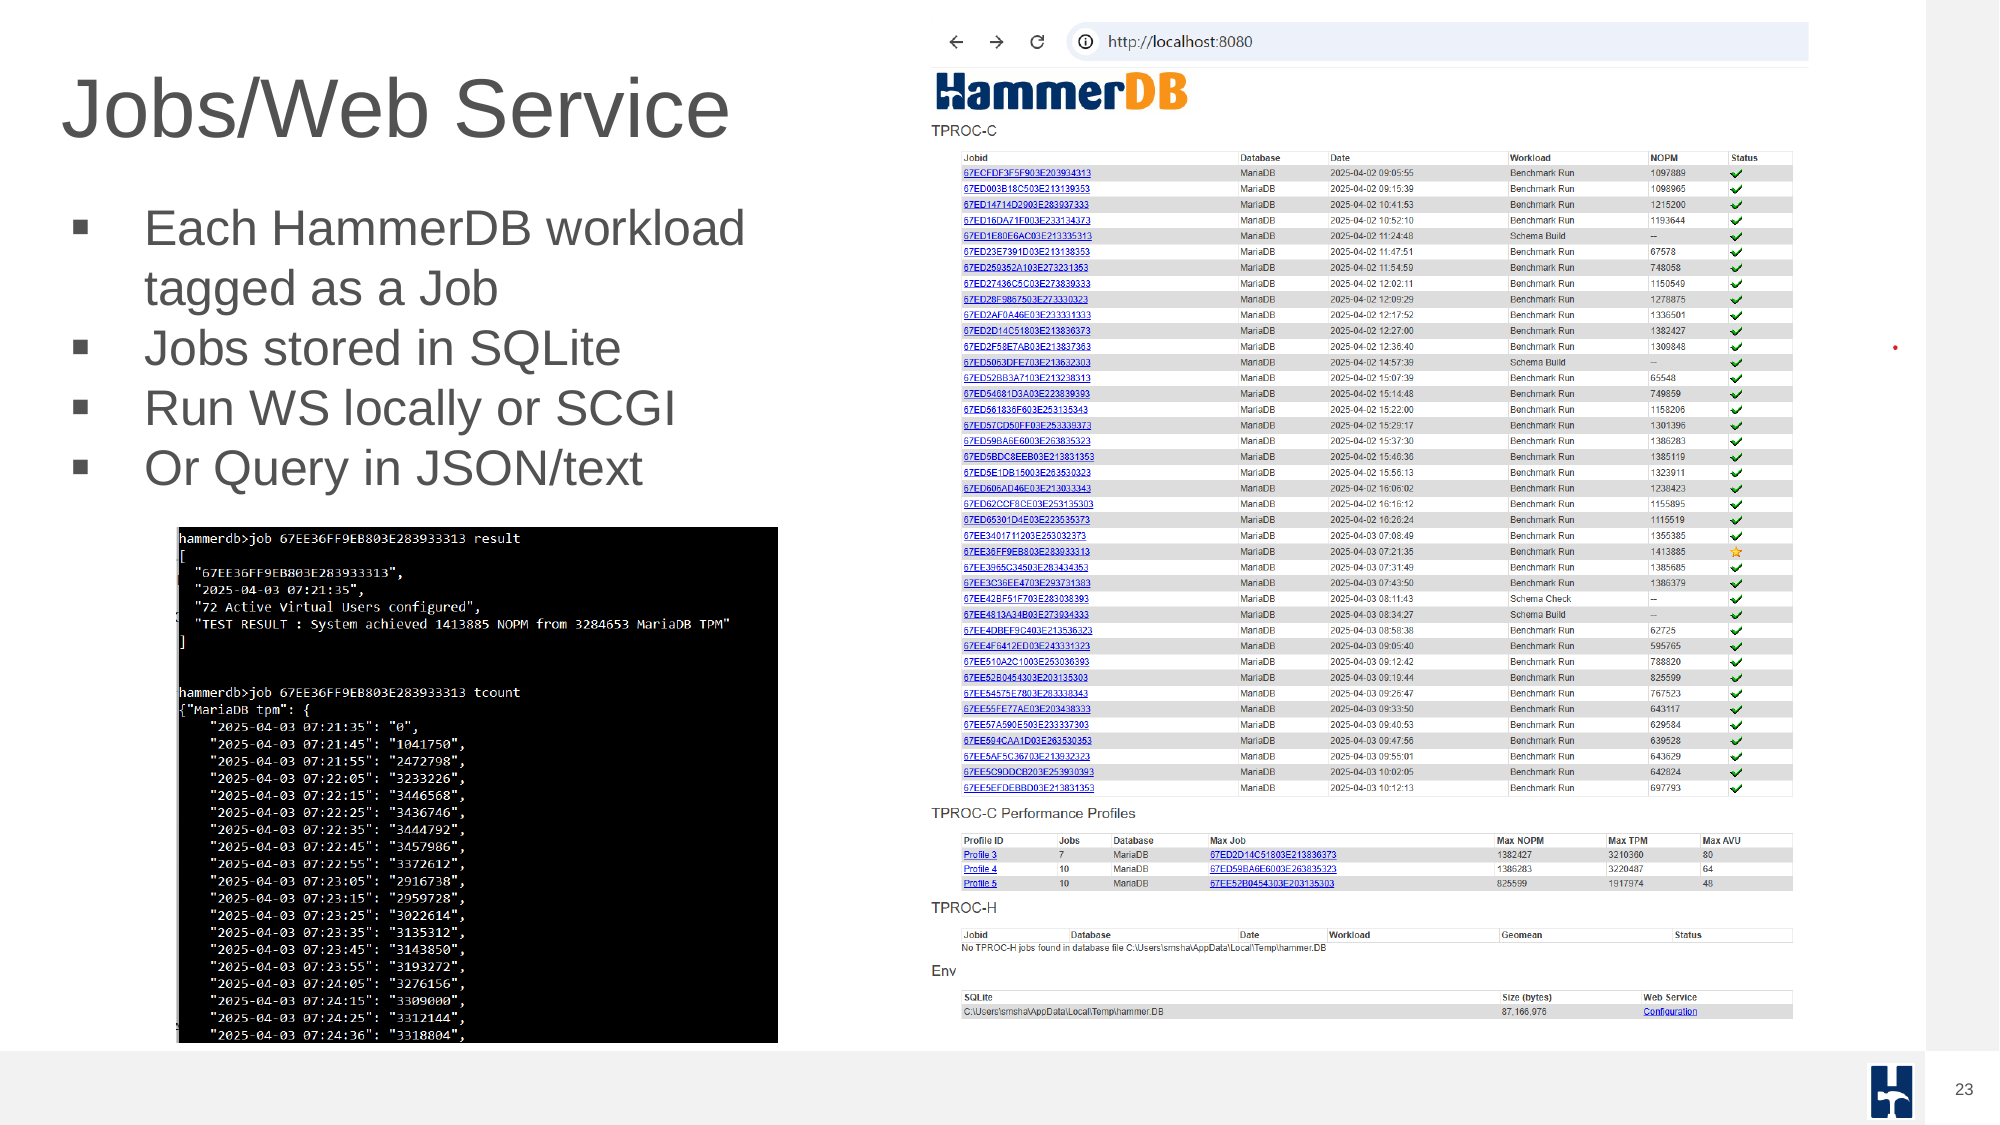Open Profile 5 link
This screenshot has width=2000, height=1125.
tap(980, 883)
